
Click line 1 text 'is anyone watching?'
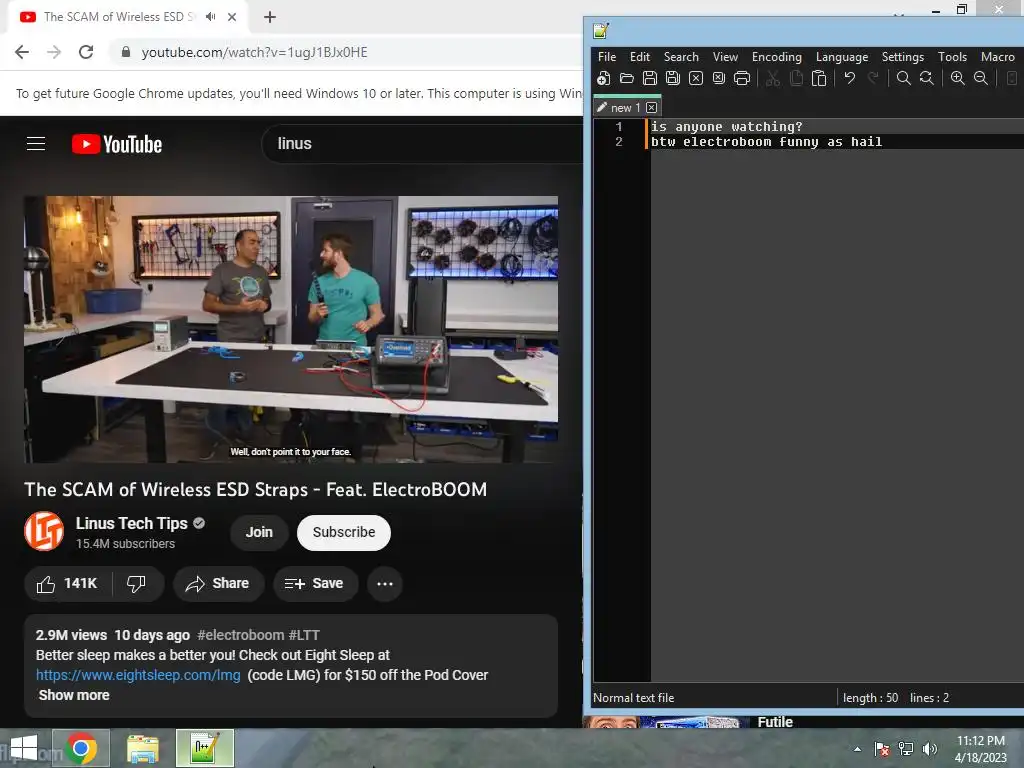pyautogui.click(x=727, y=127)
